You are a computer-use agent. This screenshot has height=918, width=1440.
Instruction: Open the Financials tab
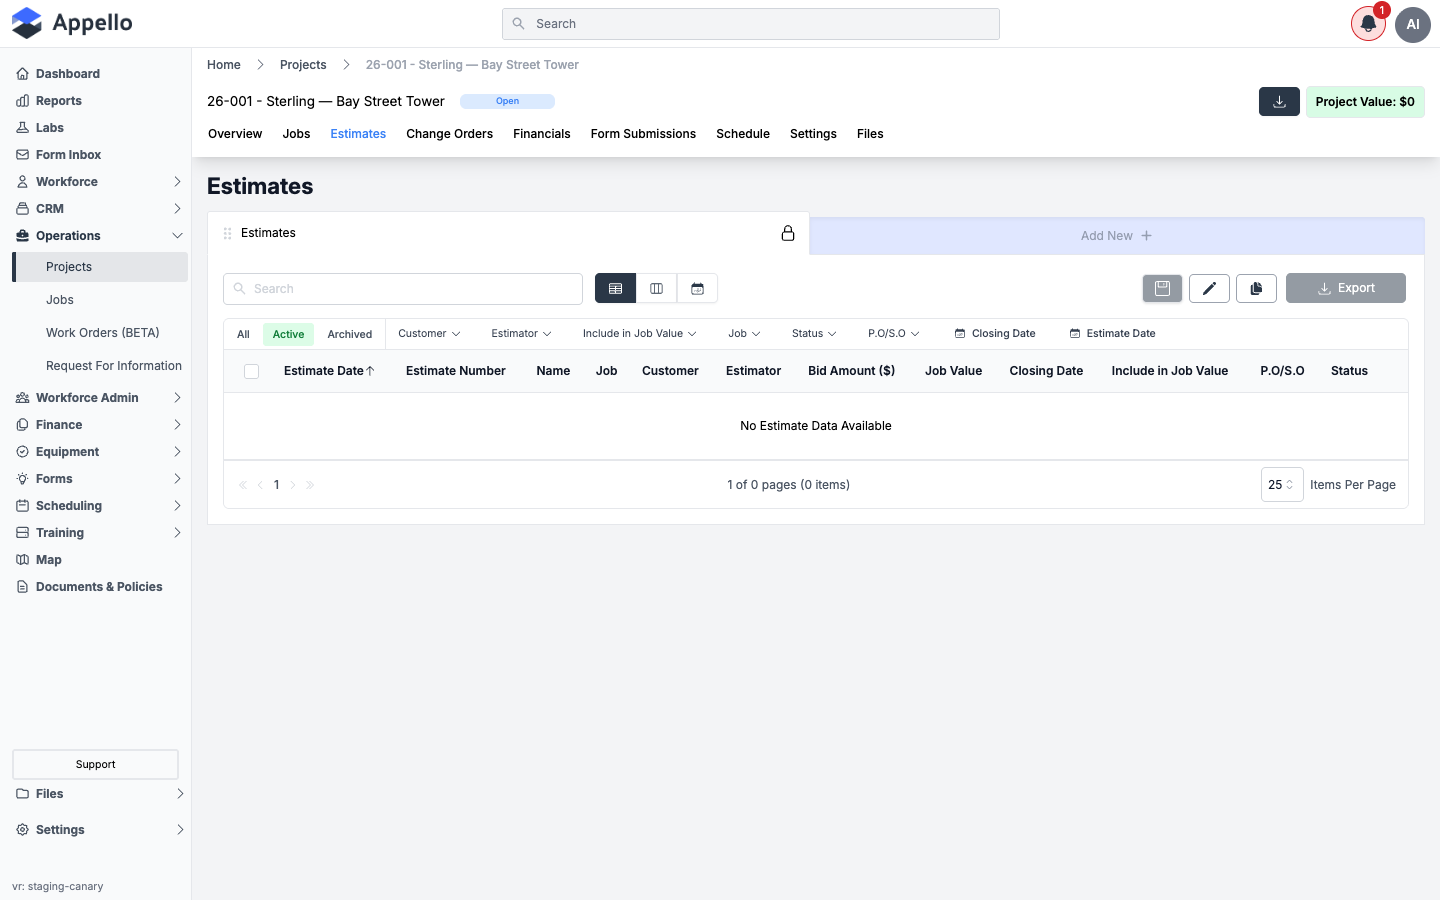tap(541, 134)
